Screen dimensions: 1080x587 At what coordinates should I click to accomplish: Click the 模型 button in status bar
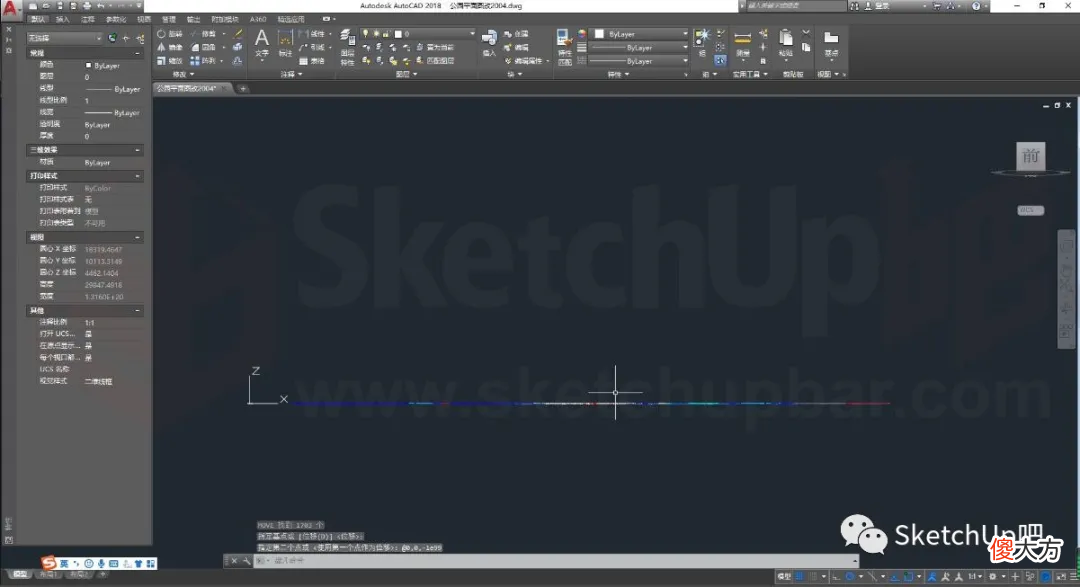pyautogui.click(x=784, y=577)
